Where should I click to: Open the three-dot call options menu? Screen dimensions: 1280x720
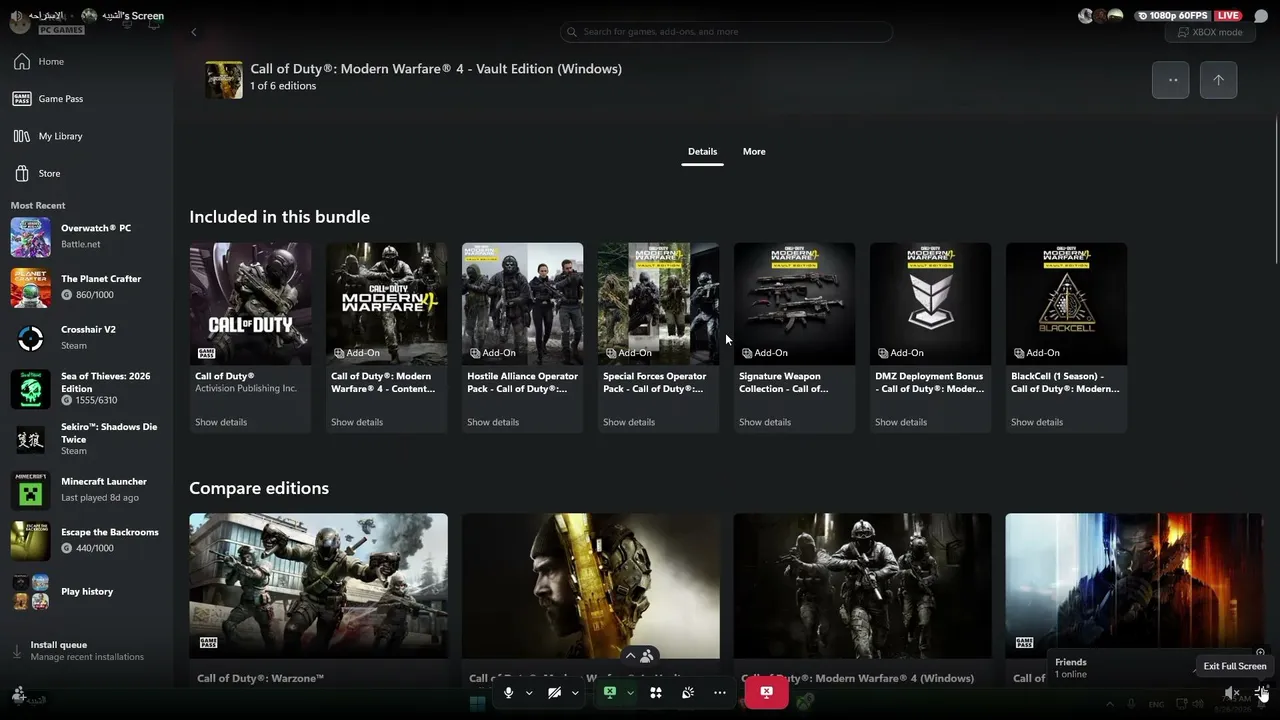tap(720, 693)
